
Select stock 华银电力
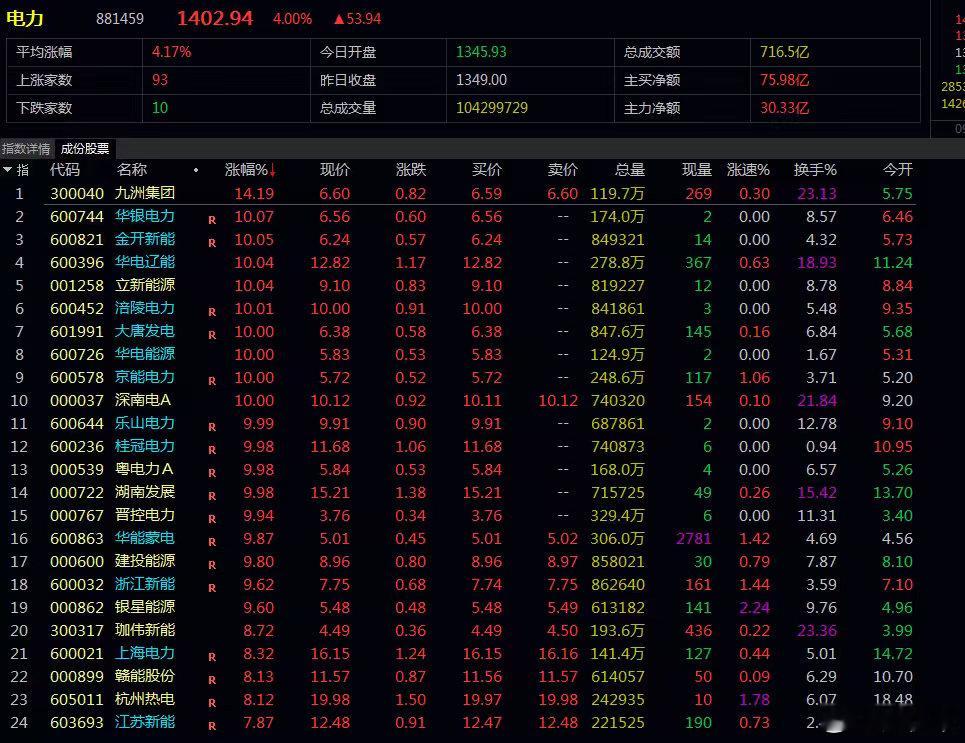145,216
